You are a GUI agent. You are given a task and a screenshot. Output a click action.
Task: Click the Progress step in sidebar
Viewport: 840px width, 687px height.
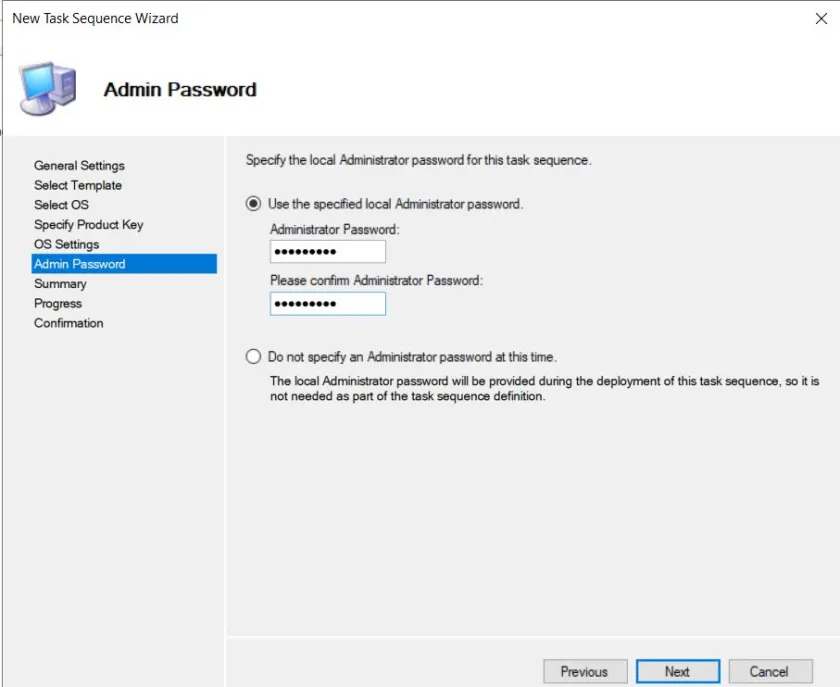[58, 303]
